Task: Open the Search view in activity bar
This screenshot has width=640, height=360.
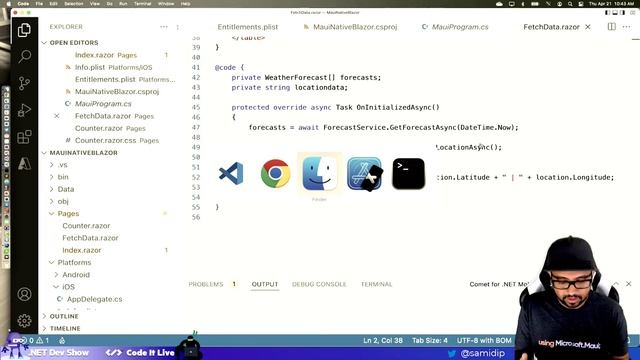Action: point(24,56)
